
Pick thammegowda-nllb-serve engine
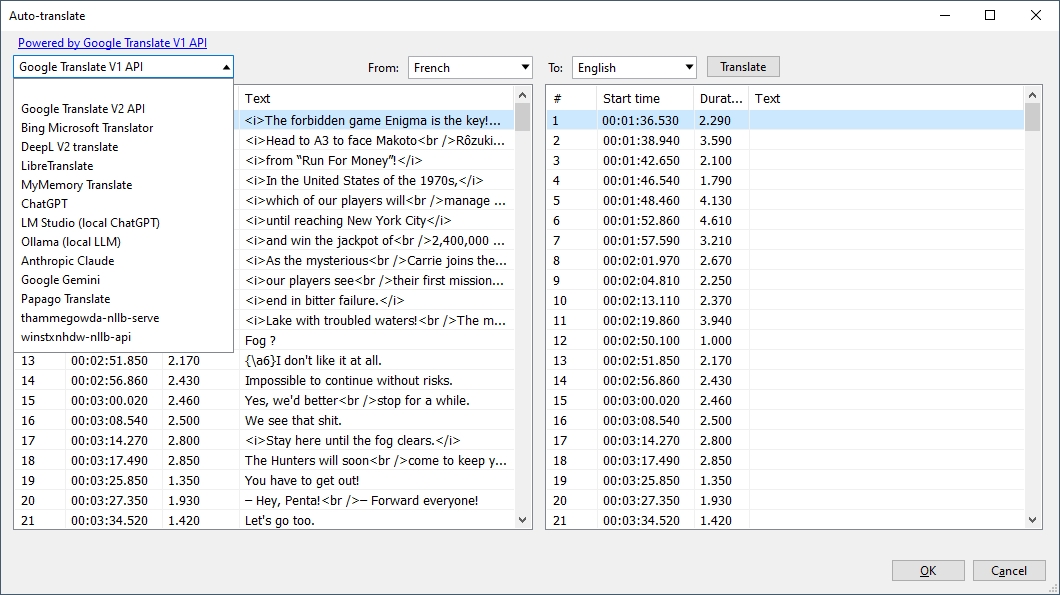(90, 318)
